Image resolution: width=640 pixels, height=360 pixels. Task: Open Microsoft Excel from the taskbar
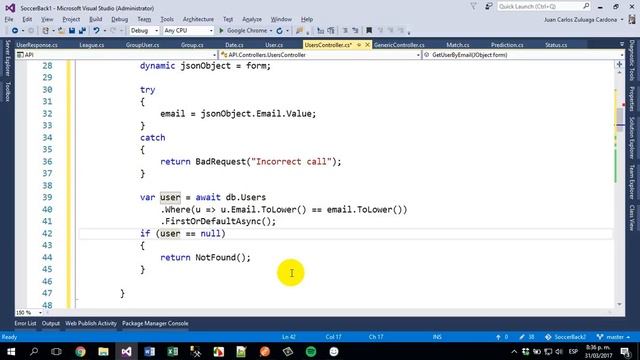point(172,351)
